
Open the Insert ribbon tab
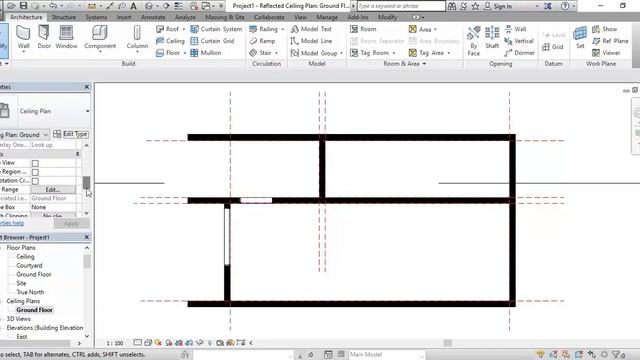pyautogui.click(x=124, y=17)
